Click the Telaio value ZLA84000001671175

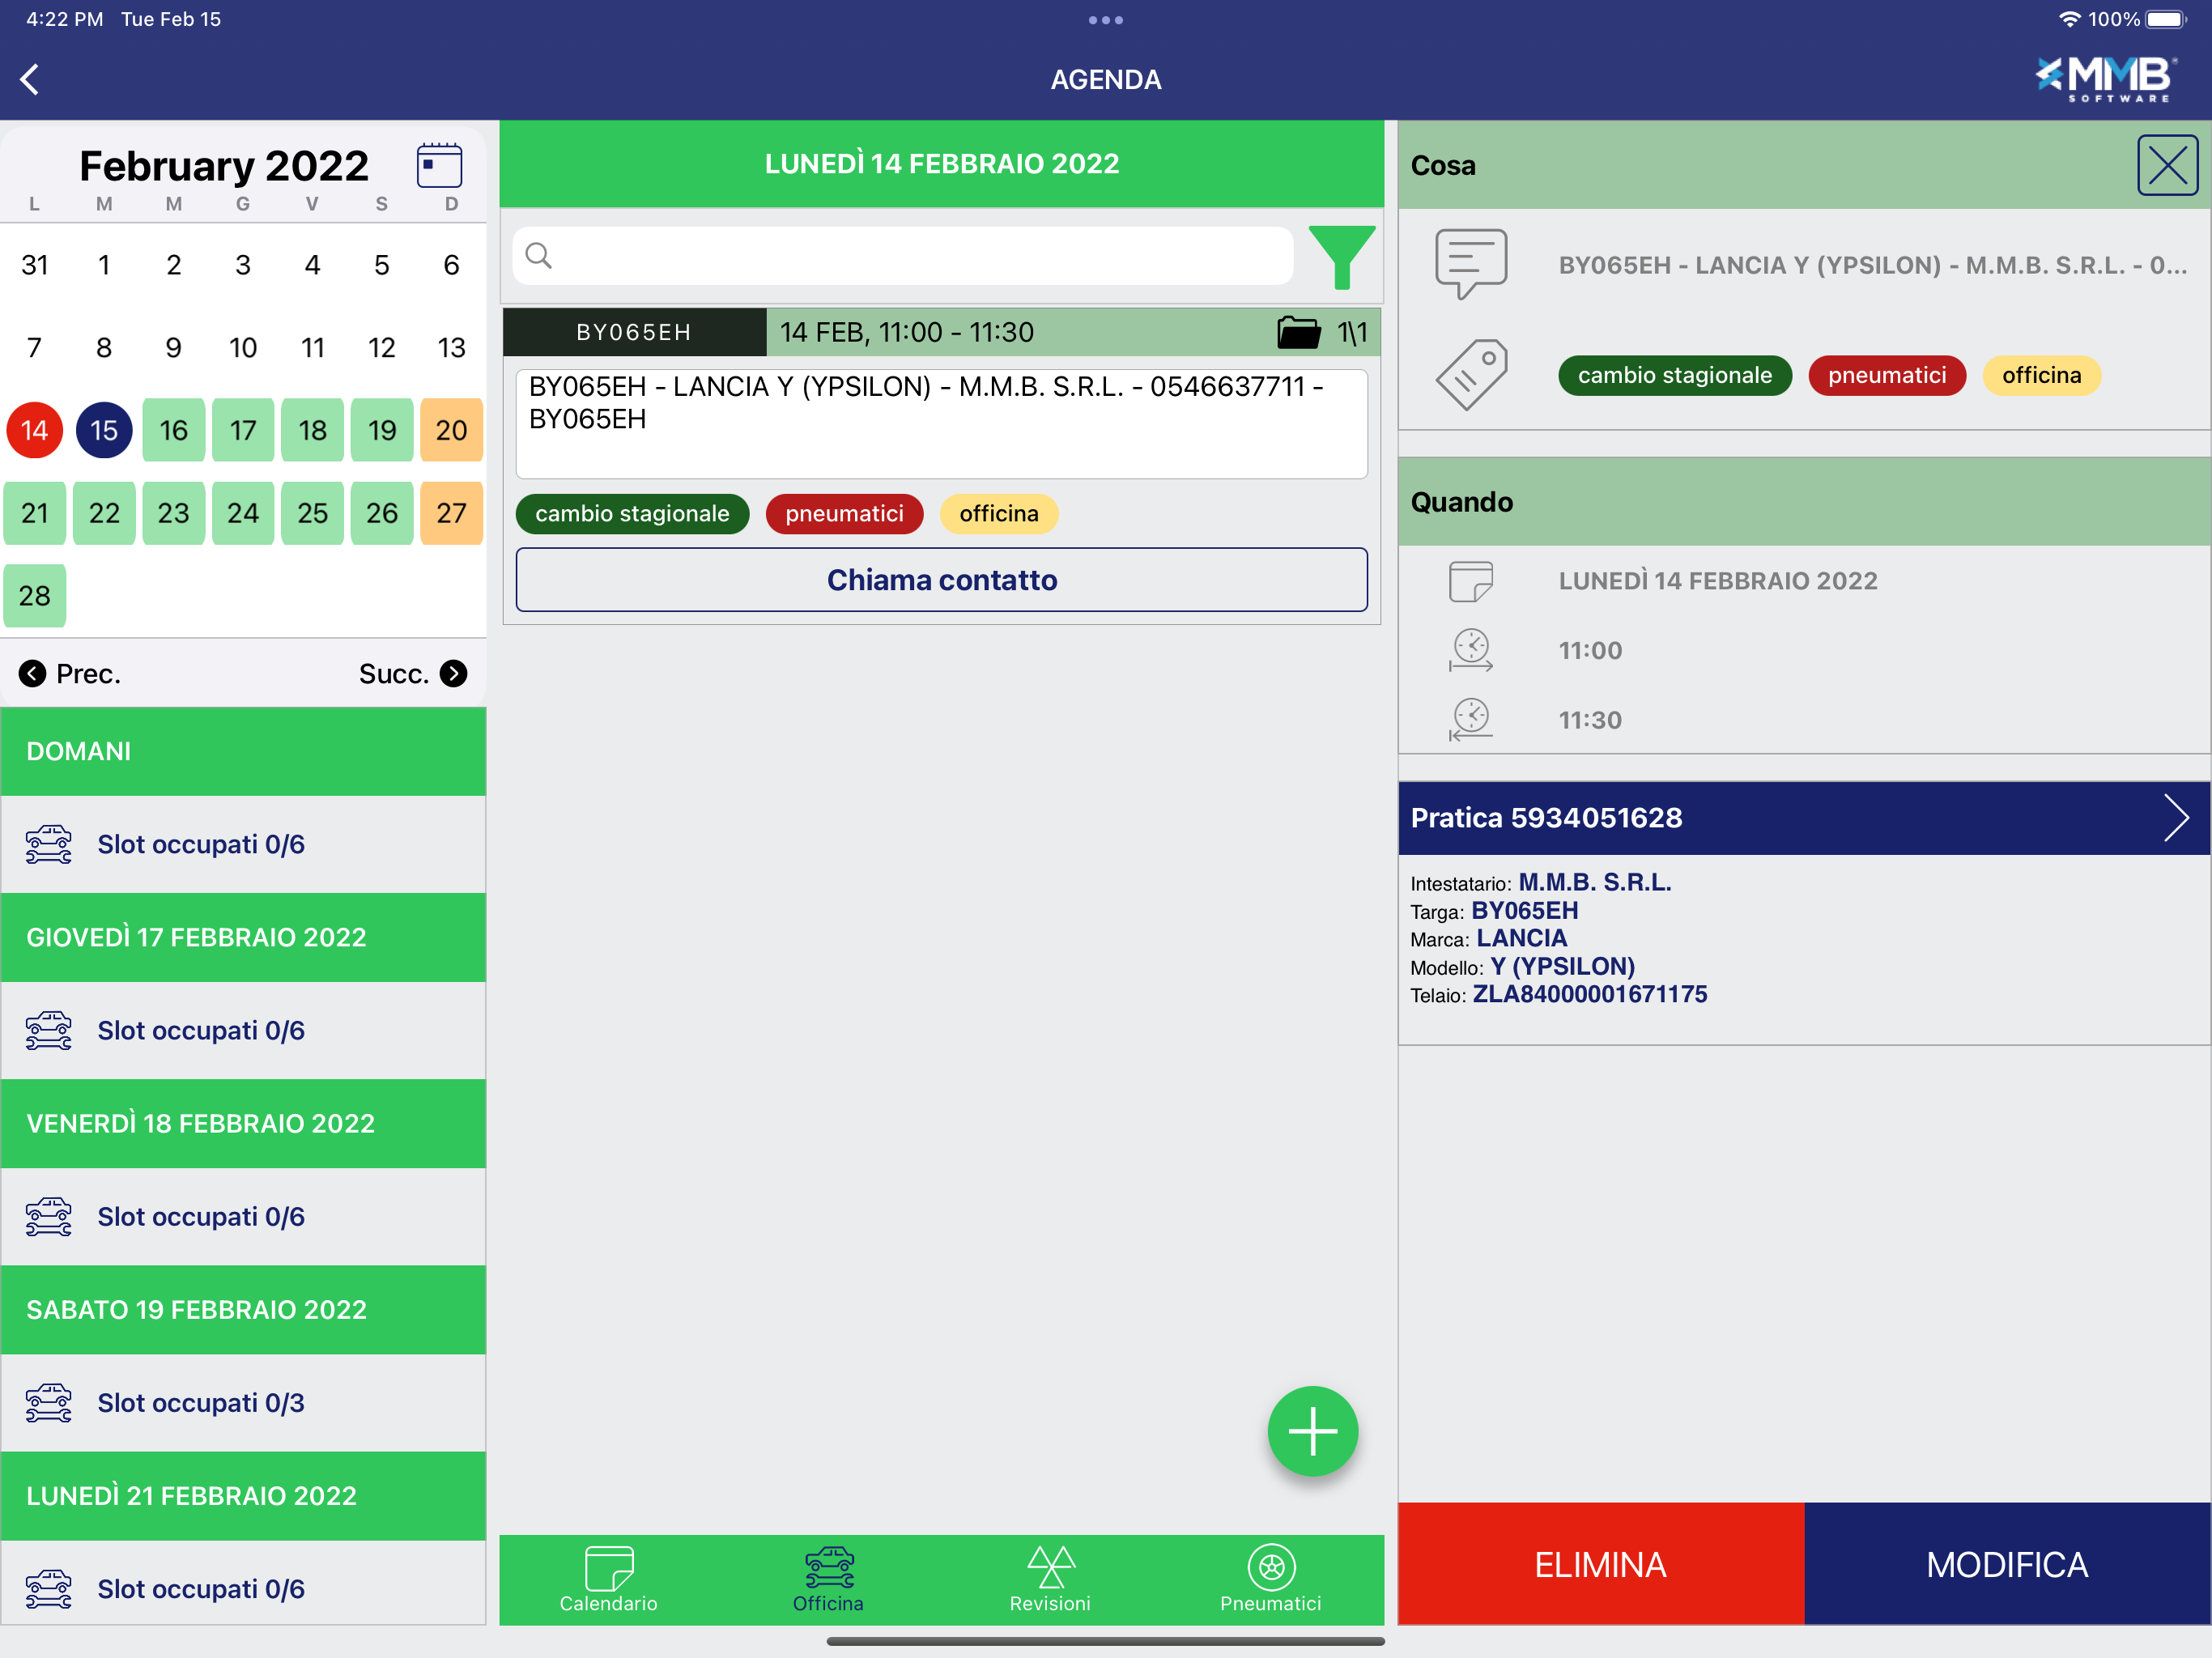1590,995
